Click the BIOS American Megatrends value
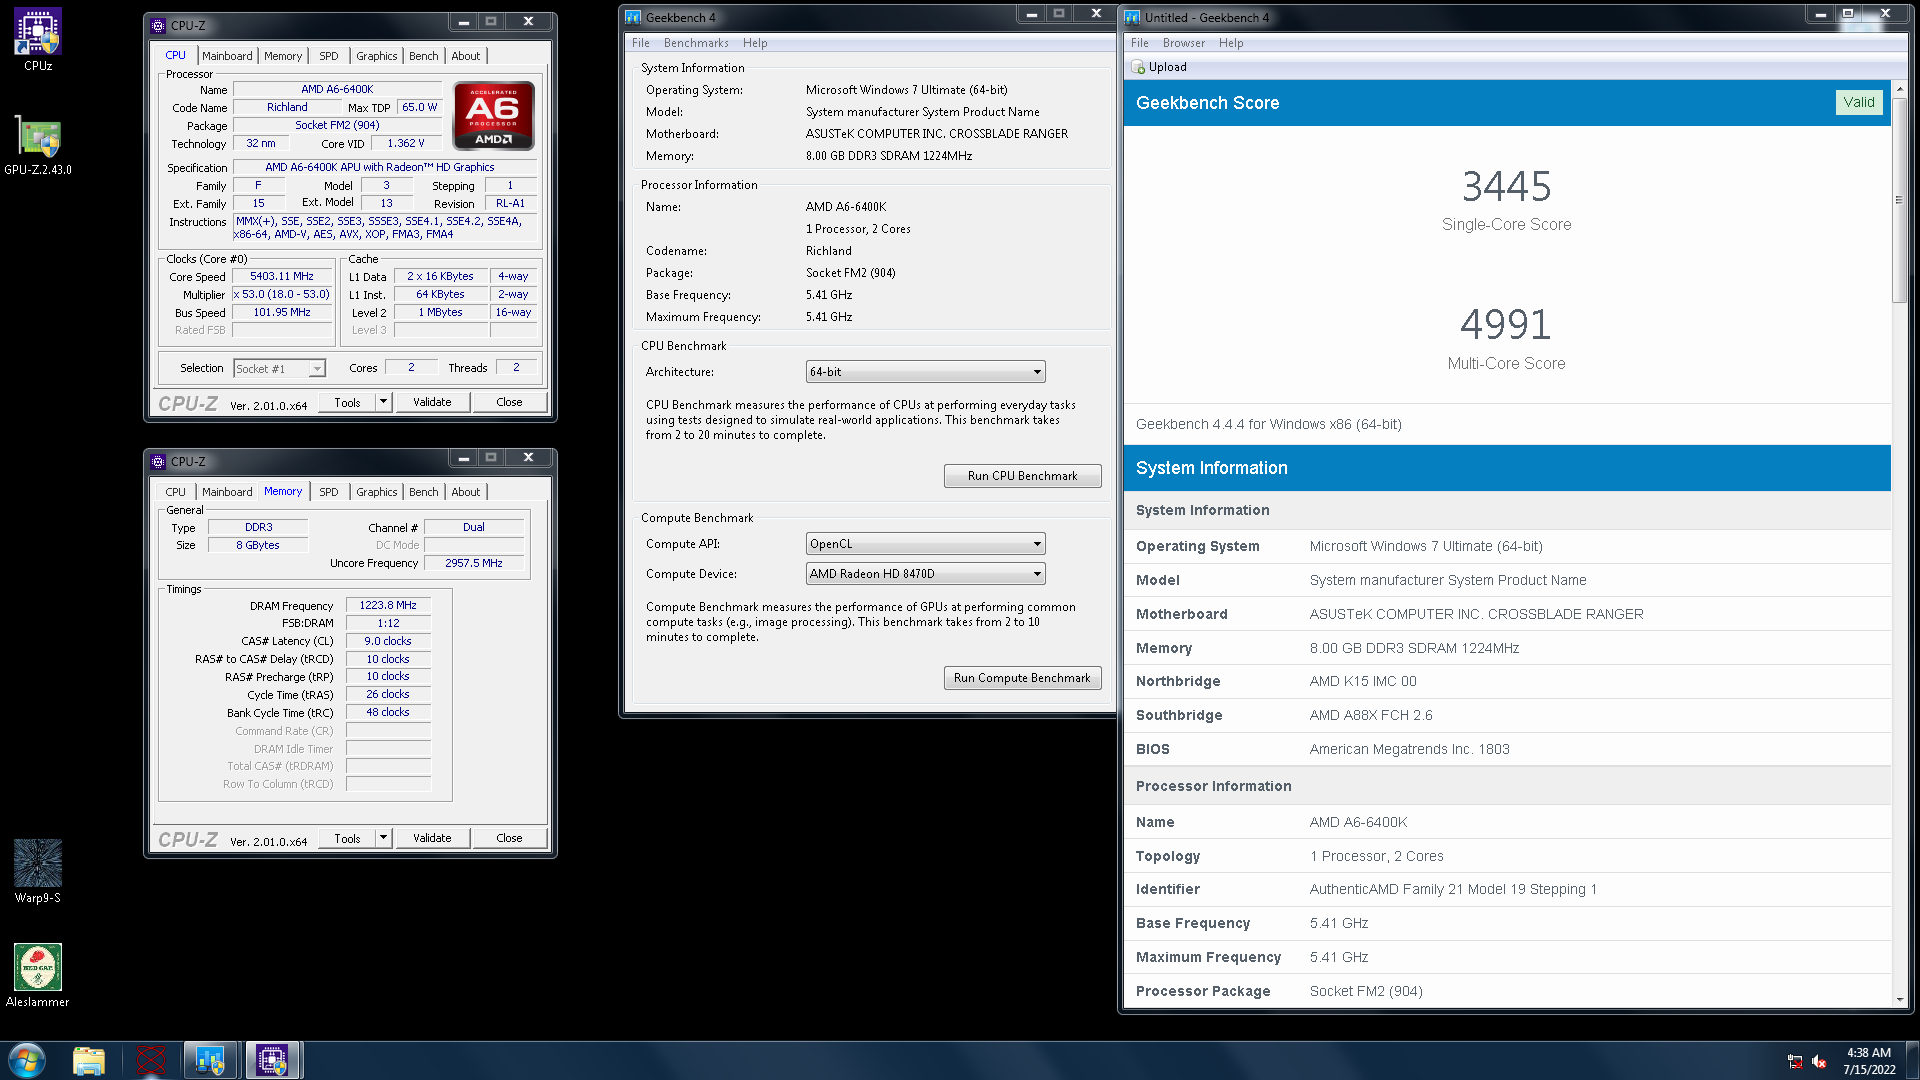1920x1080 pixels. pyautogui.click(x=1409, y=749)
